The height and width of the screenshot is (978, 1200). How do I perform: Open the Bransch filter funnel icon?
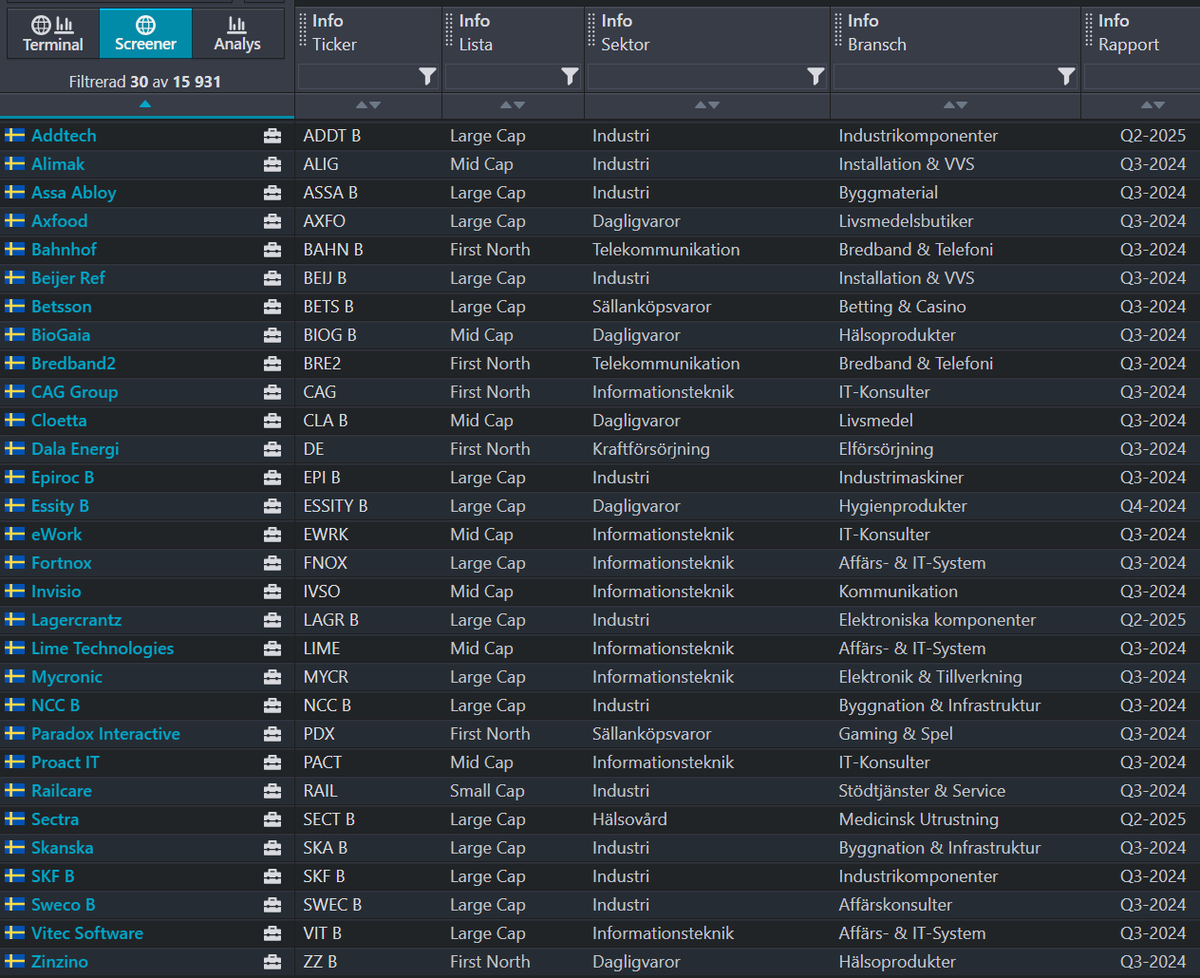pos(1066,77)
